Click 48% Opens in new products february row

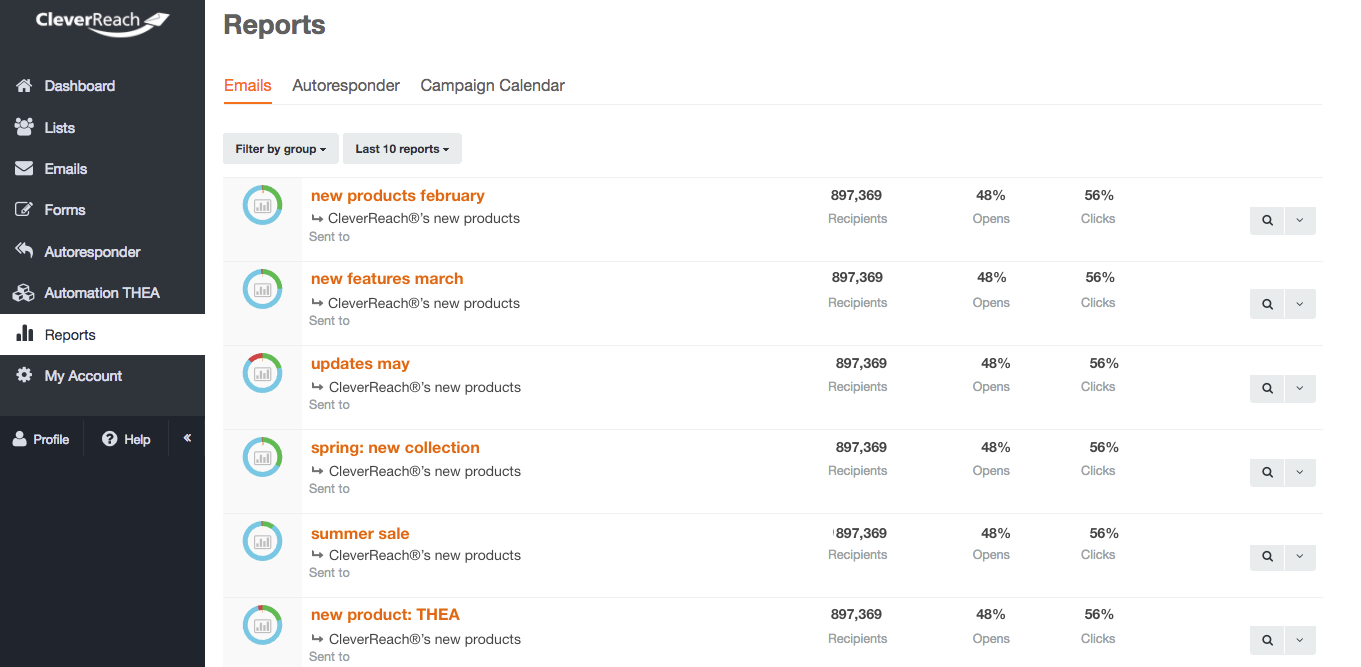pyautogui.click(x=991, y=195)
